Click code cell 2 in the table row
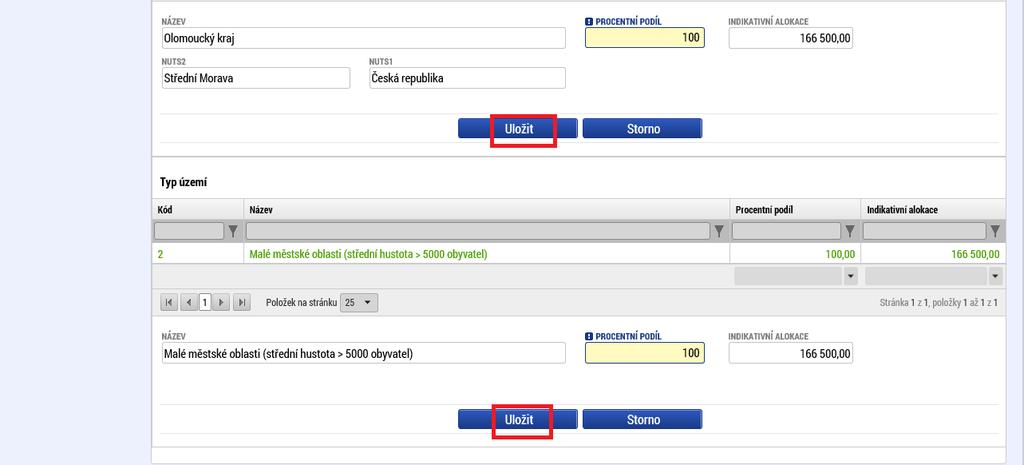The image size is (1024, 465). [198, 254]
